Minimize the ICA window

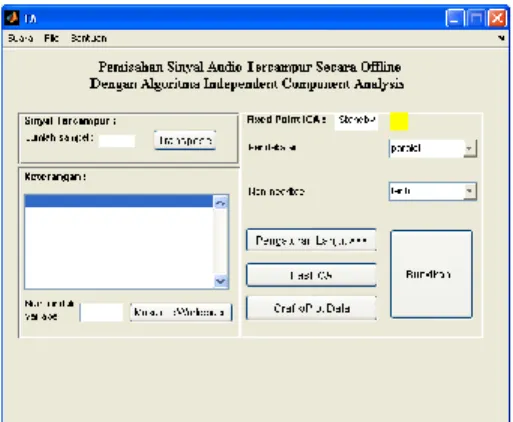455,18
